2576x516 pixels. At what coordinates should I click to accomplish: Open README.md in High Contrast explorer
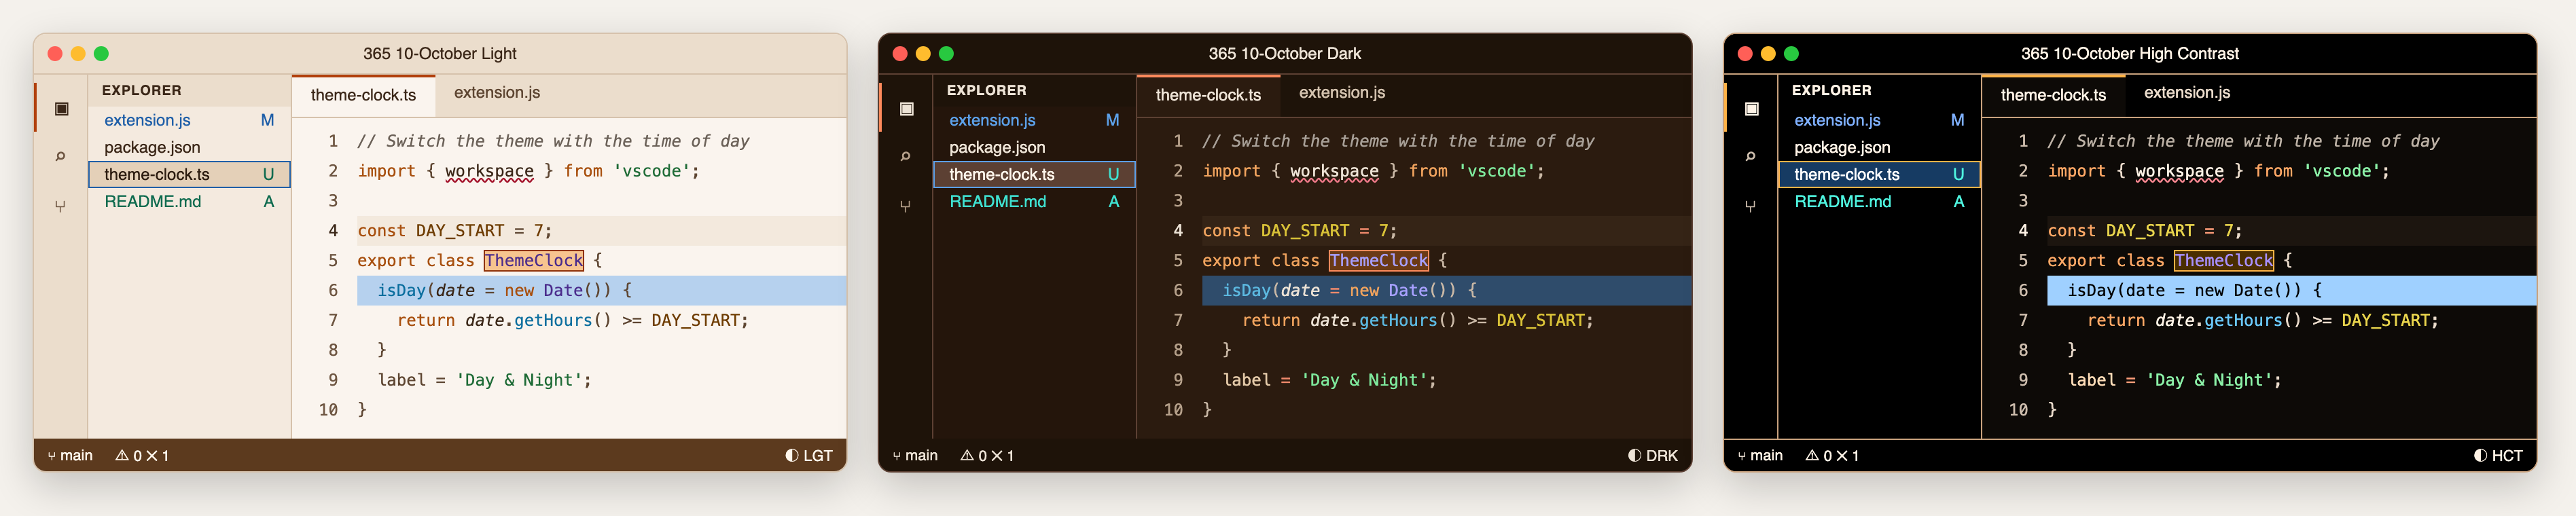pos(1879,201)
